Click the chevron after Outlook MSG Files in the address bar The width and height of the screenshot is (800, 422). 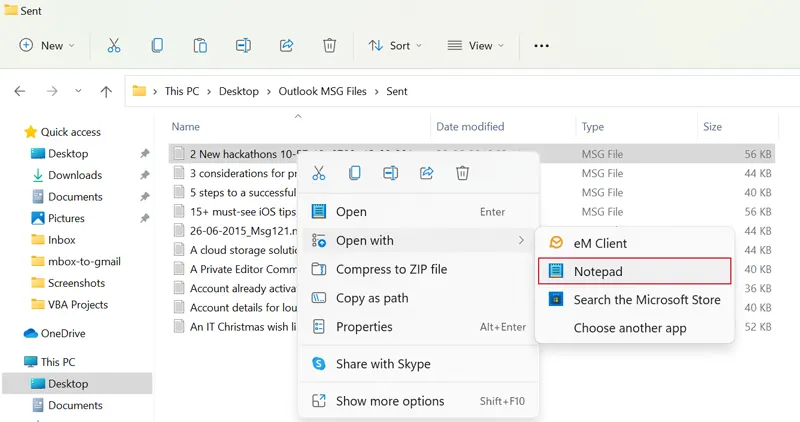377,92
